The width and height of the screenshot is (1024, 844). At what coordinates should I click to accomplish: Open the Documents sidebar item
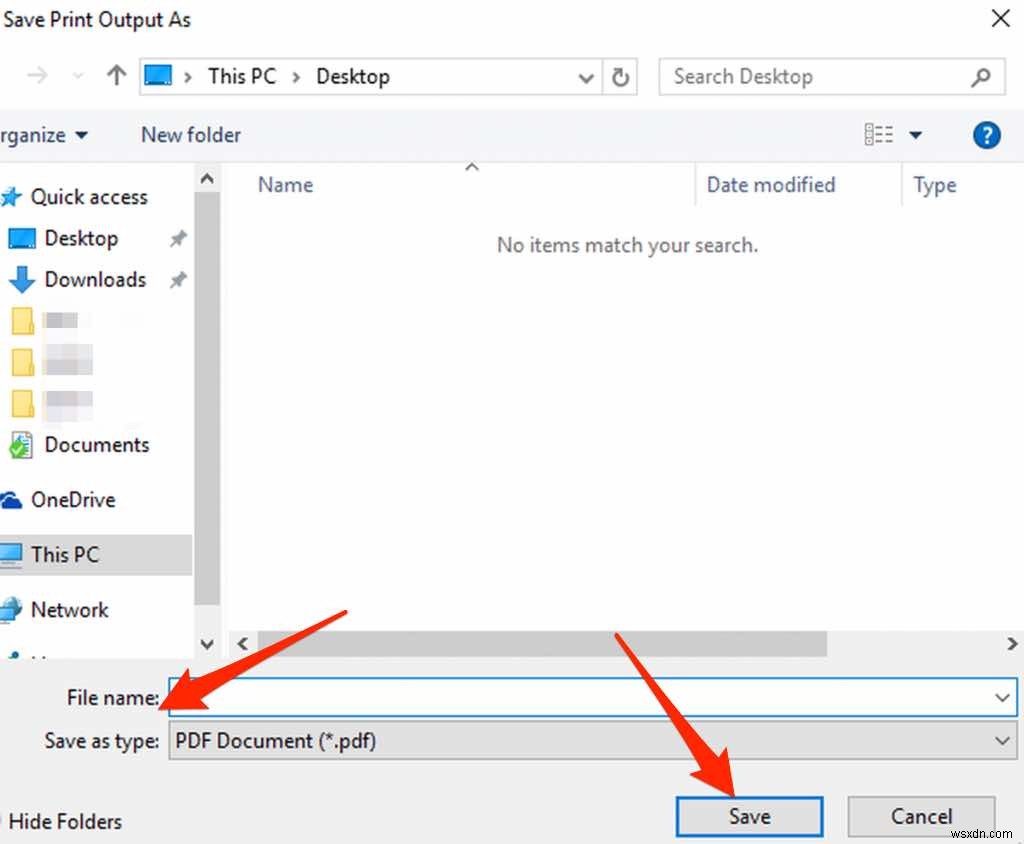pyautogui.click(x=97, y=444)
